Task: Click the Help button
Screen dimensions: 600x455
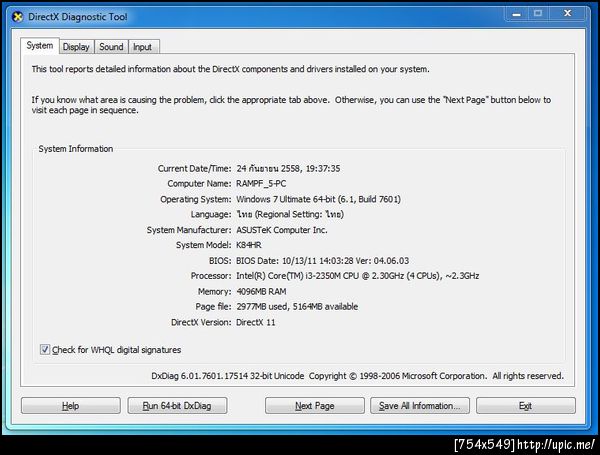Action: 71,406
